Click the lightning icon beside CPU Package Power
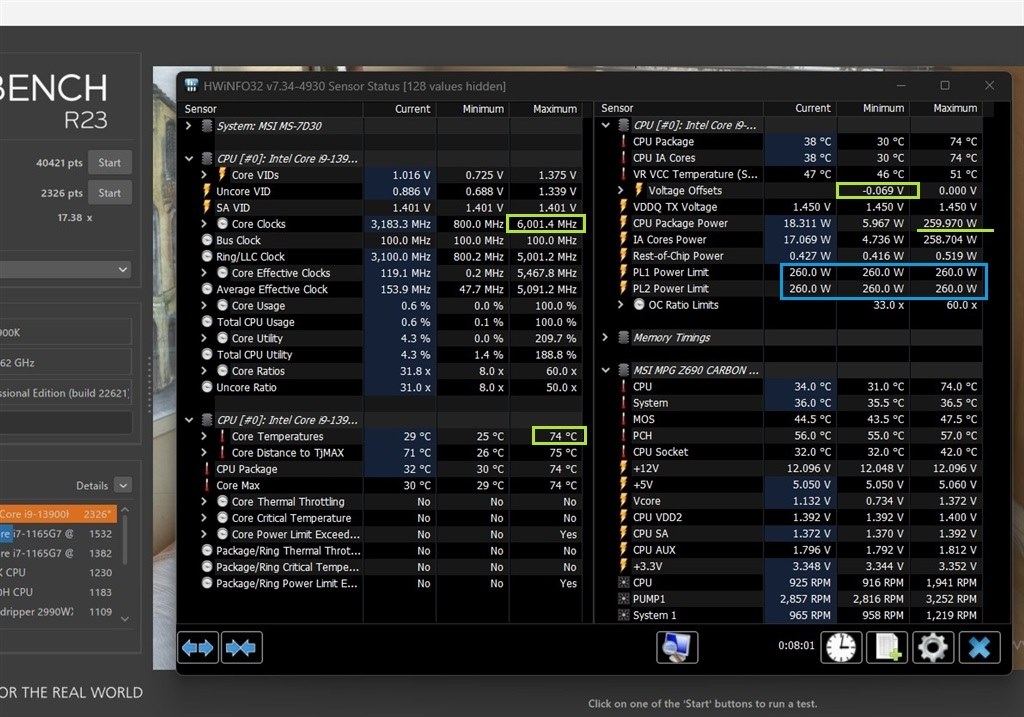1024x717 pixels. pyautogui.click(x=623, y=223)
